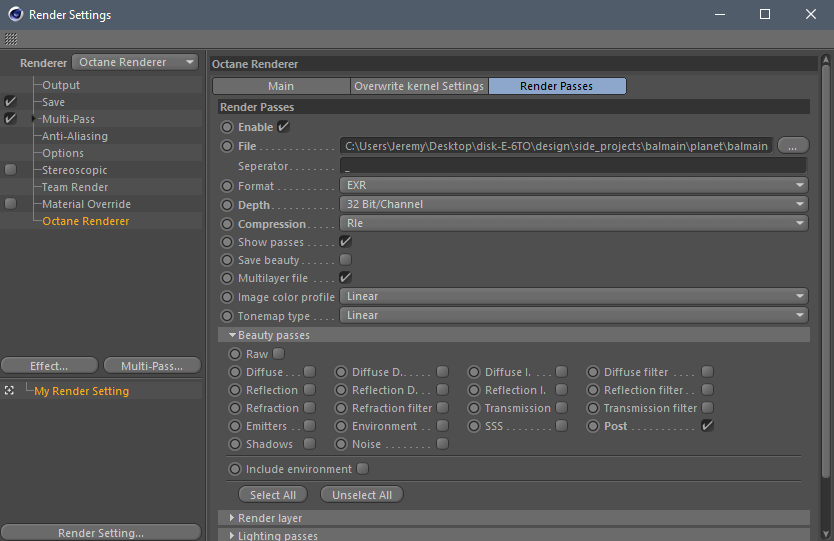
Task: Select Anti-Aliasing in the settings list
Action: click(75, 136)
